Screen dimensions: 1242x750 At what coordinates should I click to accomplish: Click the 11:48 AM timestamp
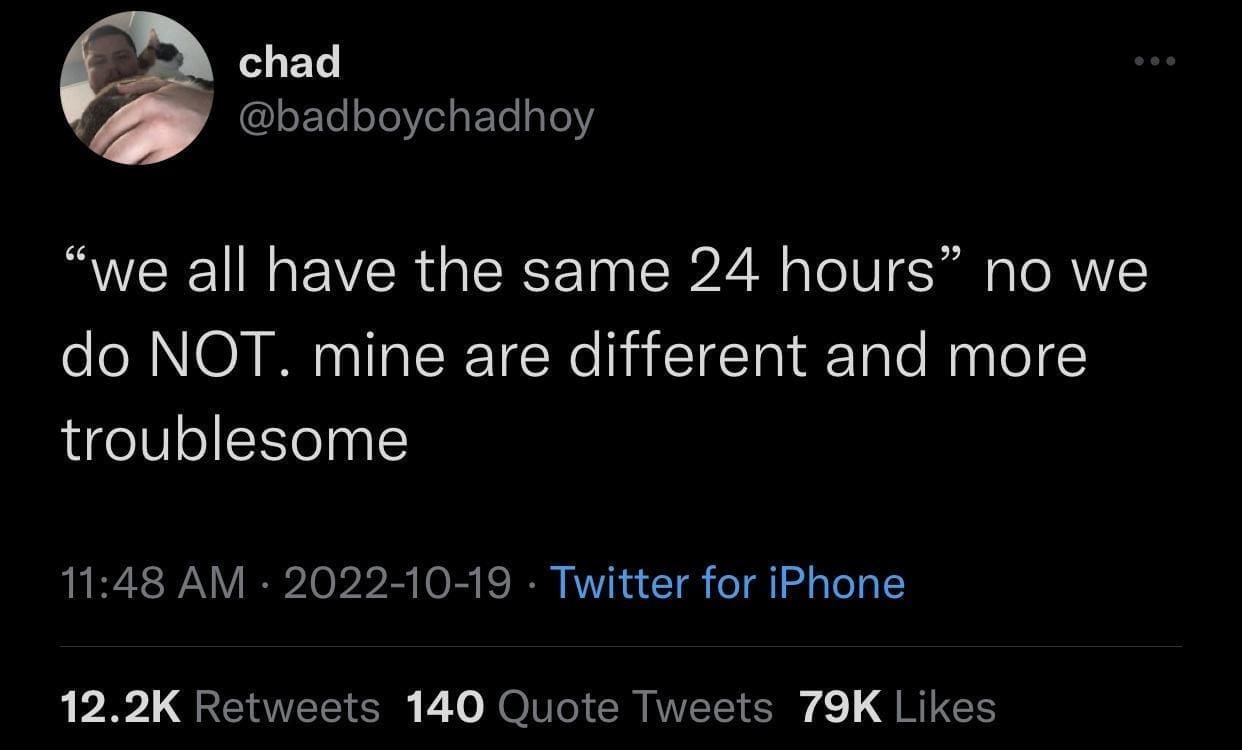pyautogui.click(x=153, y=582)
